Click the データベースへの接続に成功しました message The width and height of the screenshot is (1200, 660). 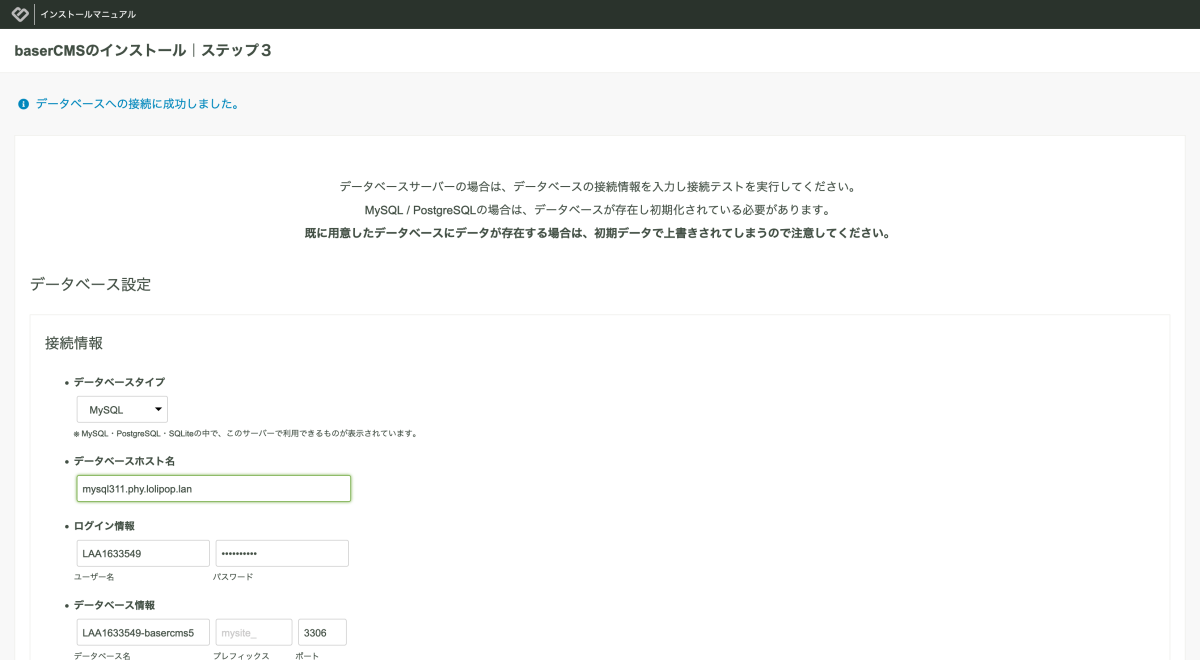point(137,104)
